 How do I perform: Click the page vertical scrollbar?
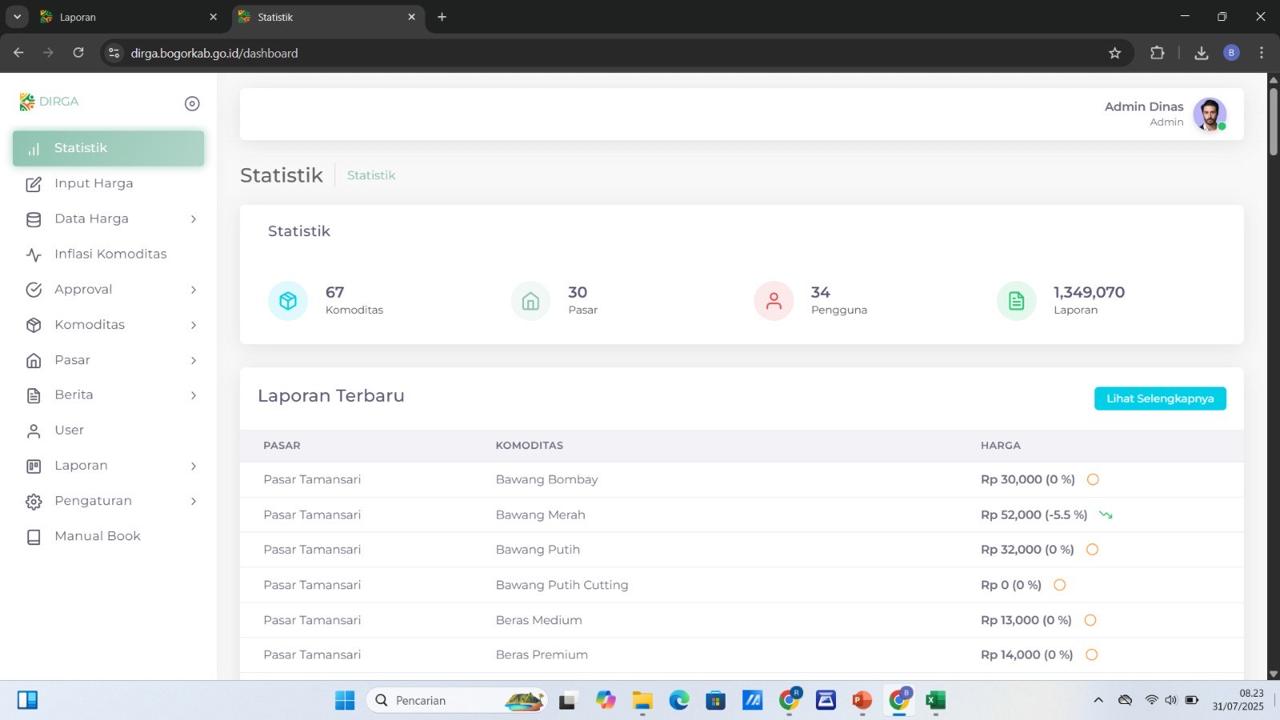(1273, 122)
